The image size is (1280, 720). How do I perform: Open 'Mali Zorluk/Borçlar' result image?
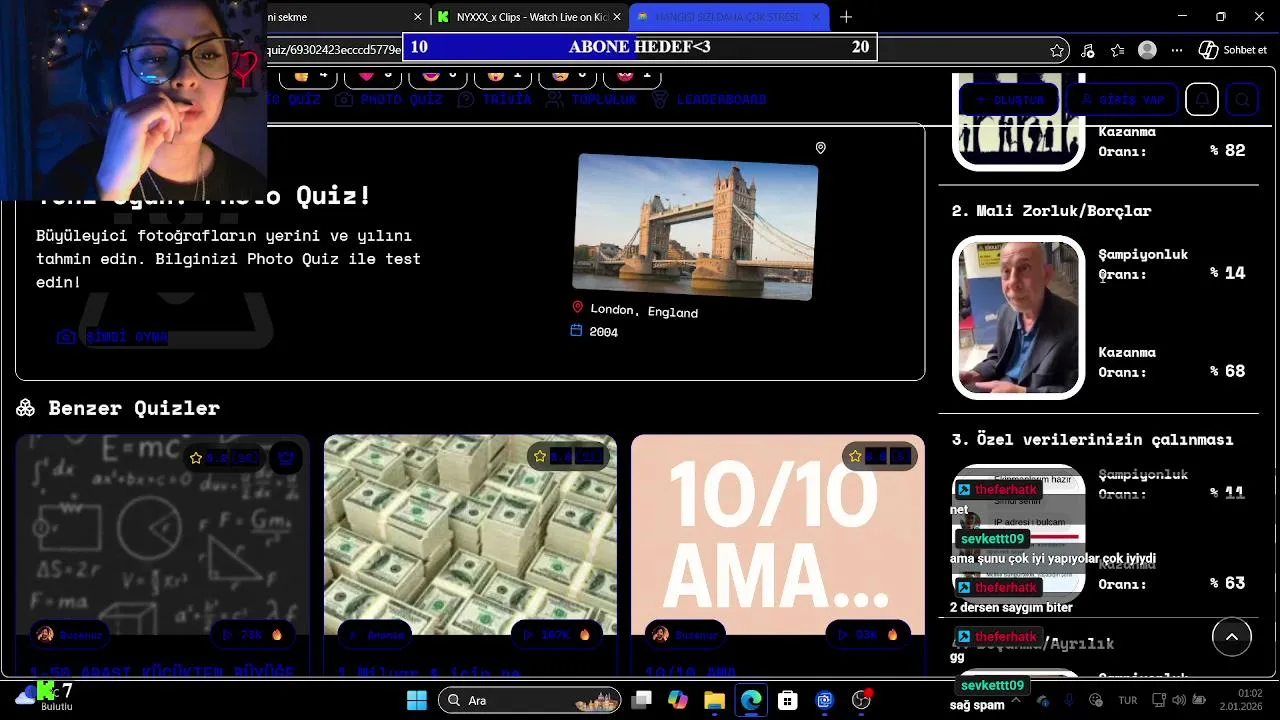pos(1018,318)
